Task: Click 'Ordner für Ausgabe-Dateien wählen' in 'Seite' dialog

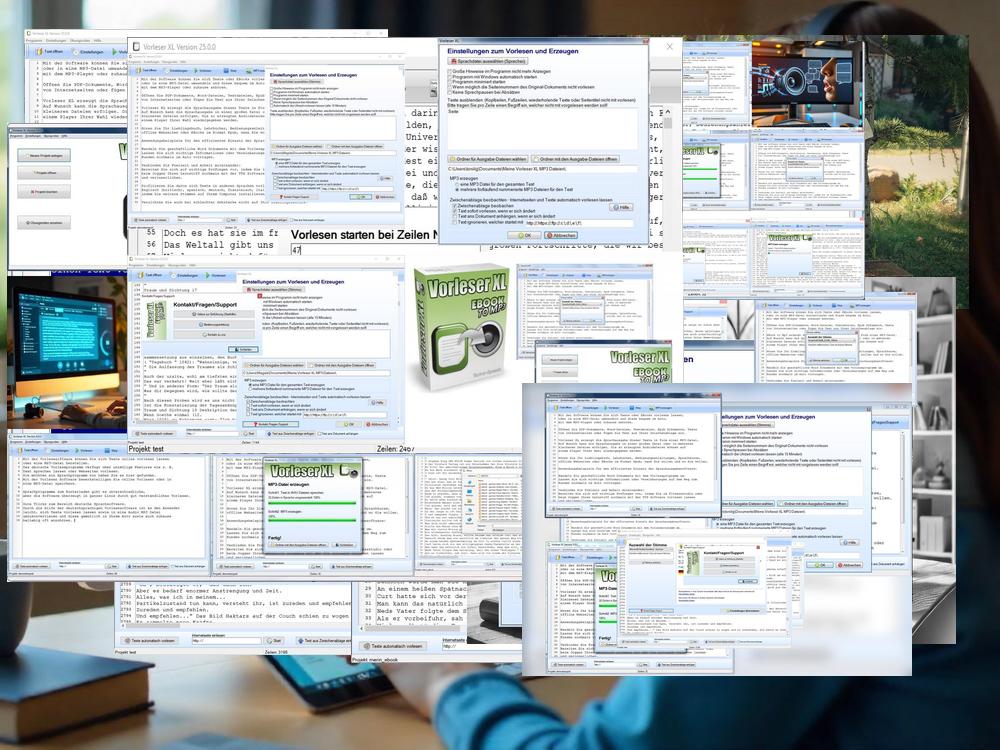Action: point(488,159)
